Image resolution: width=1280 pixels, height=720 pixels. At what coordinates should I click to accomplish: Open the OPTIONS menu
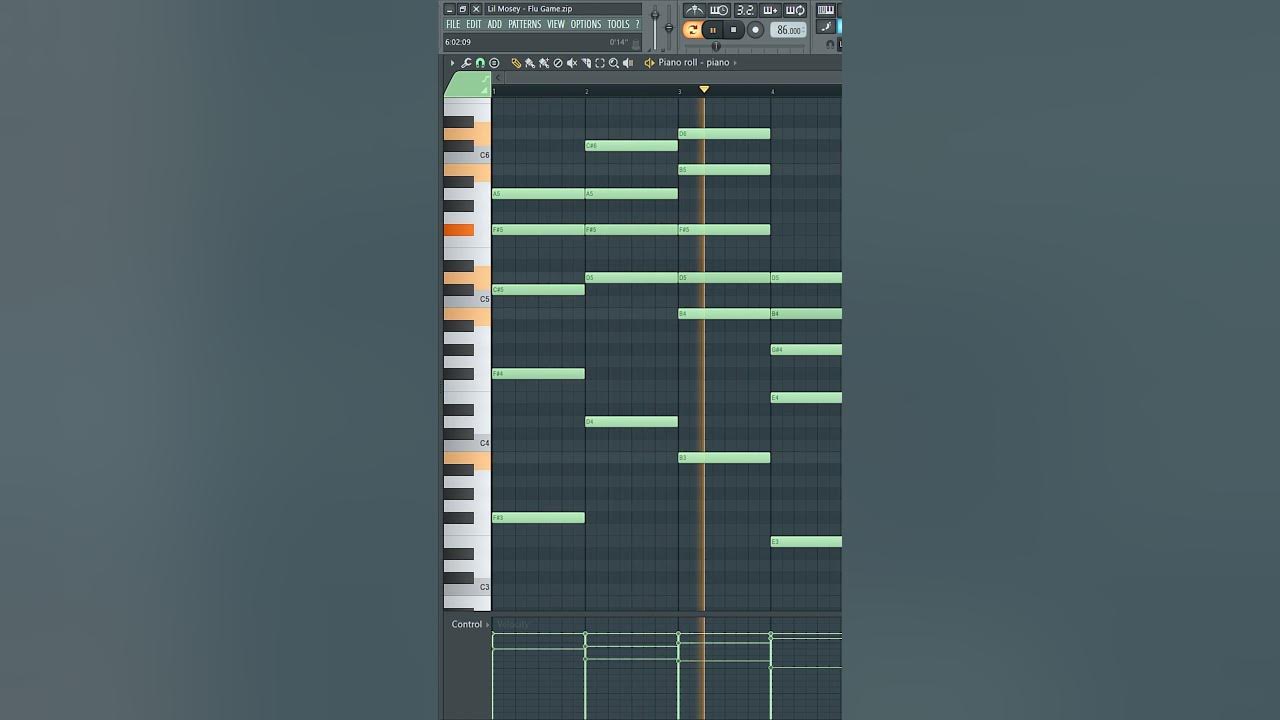pyautogui.click(x=586, y=24)
